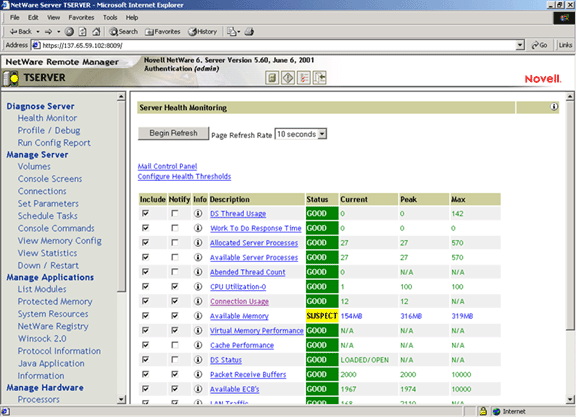The width and height of the screenshot is (576, 417).
Task: Click the Mail toolbar icon
Action: click(x=233, y=32)
